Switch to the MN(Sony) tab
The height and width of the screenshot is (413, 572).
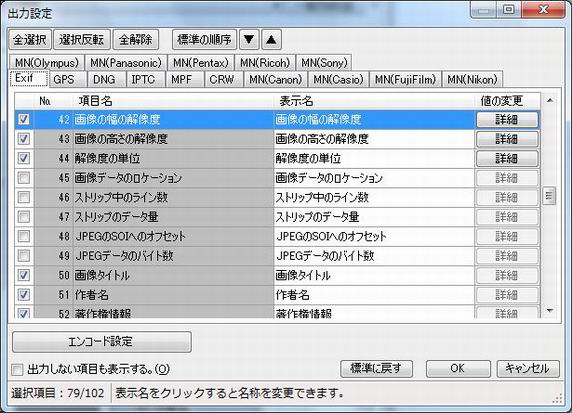click(x=324, y=62)
